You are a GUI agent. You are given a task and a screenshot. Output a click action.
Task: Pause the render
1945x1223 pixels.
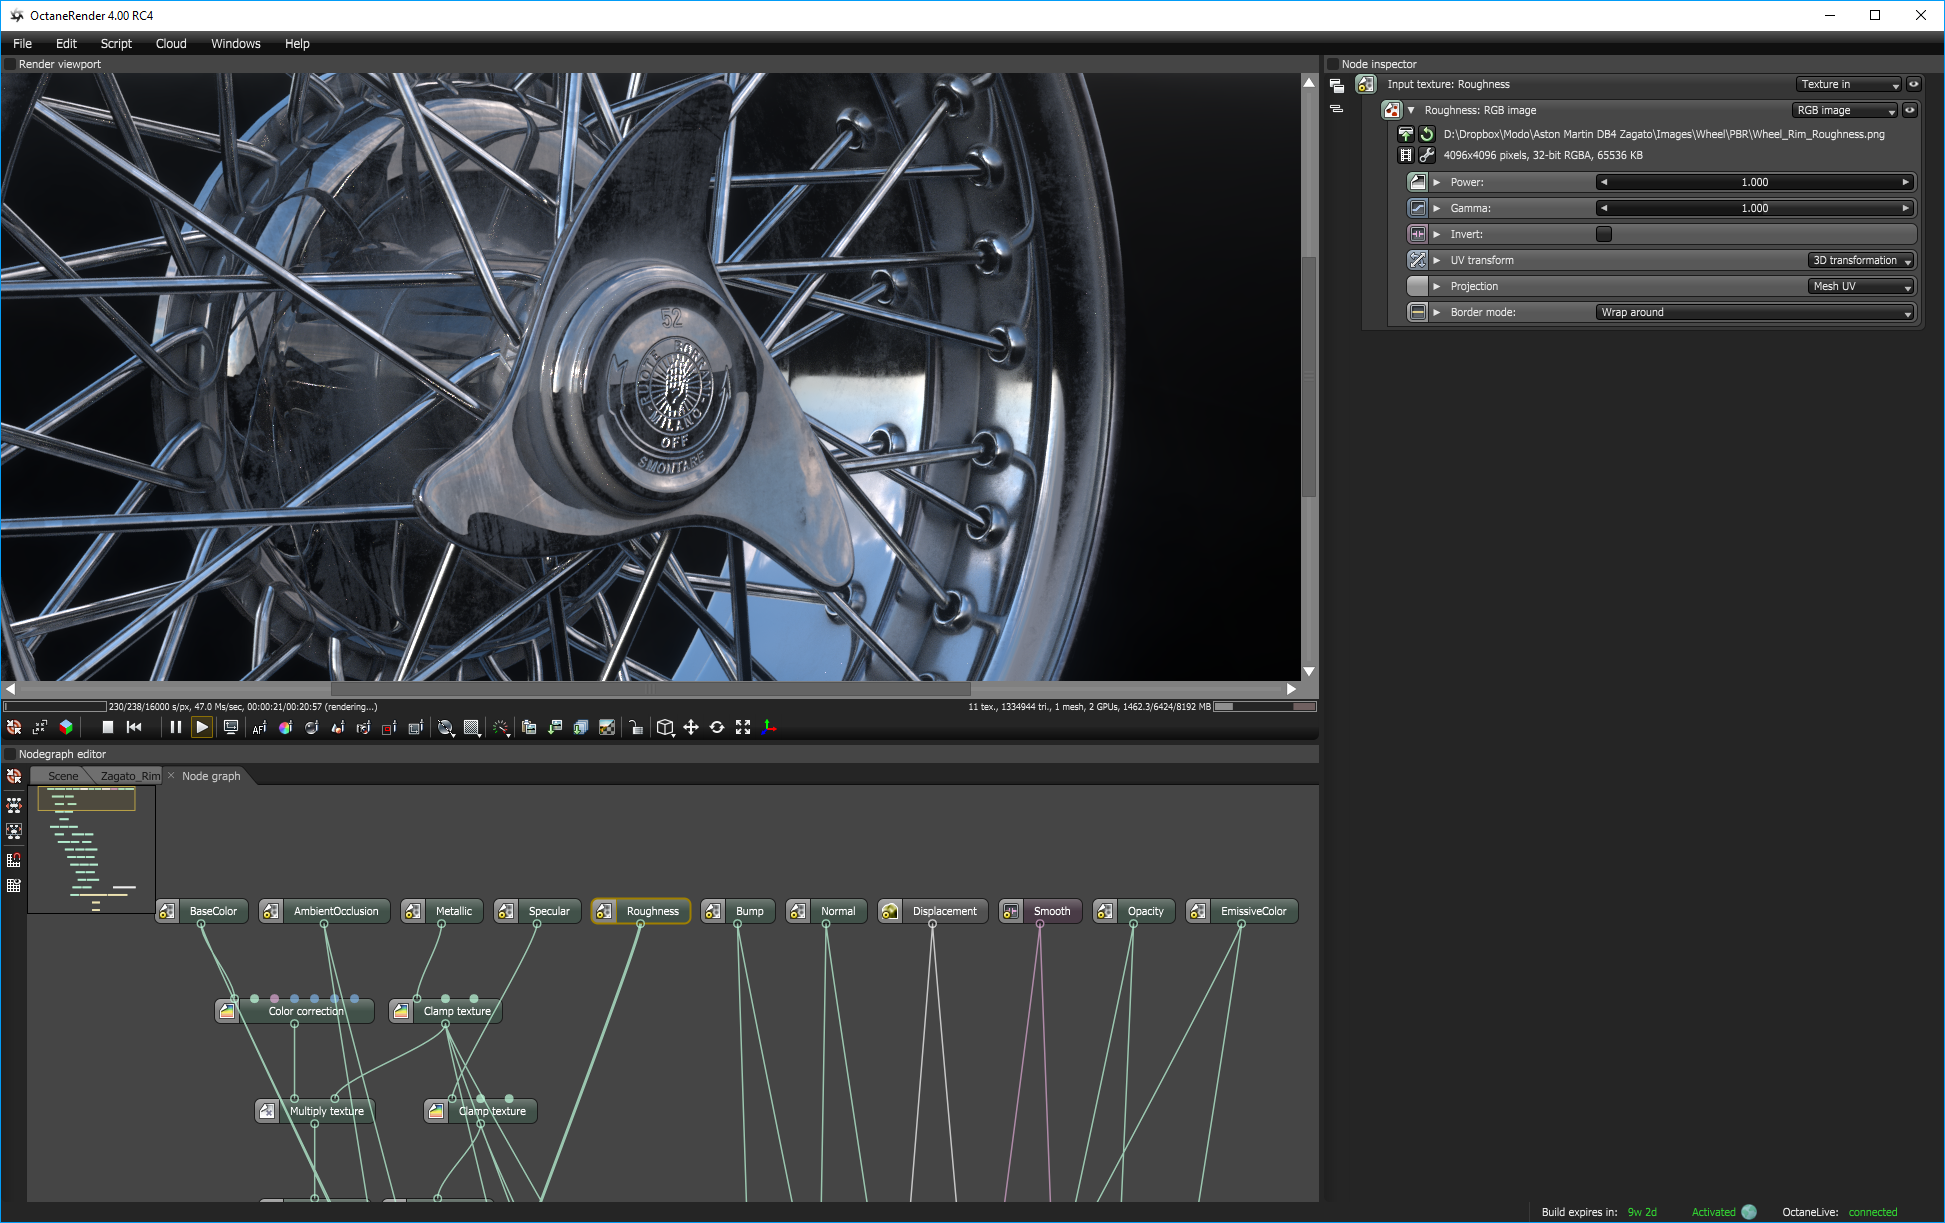[176, 727]
